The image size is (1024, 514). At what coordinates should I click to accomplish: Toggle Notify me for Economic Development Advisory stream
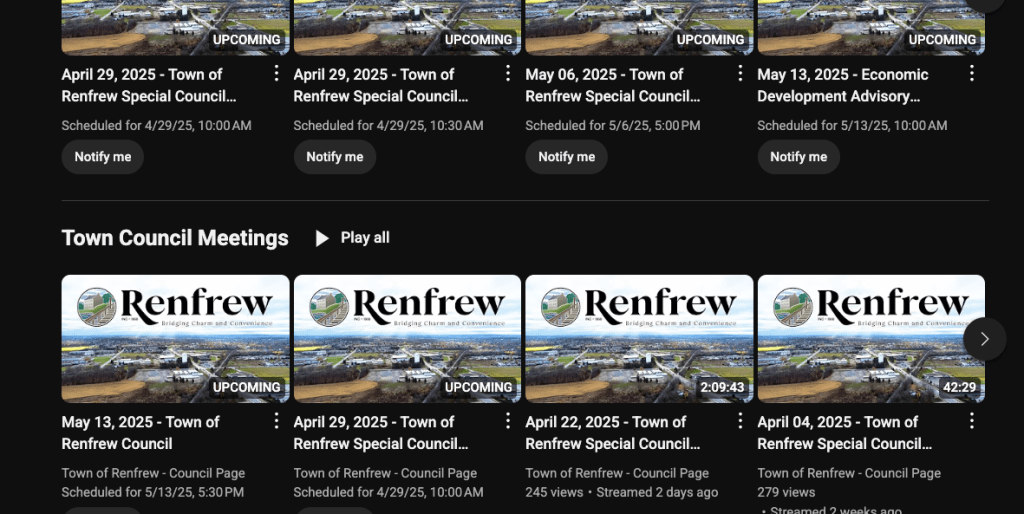(x=798, y=157)
